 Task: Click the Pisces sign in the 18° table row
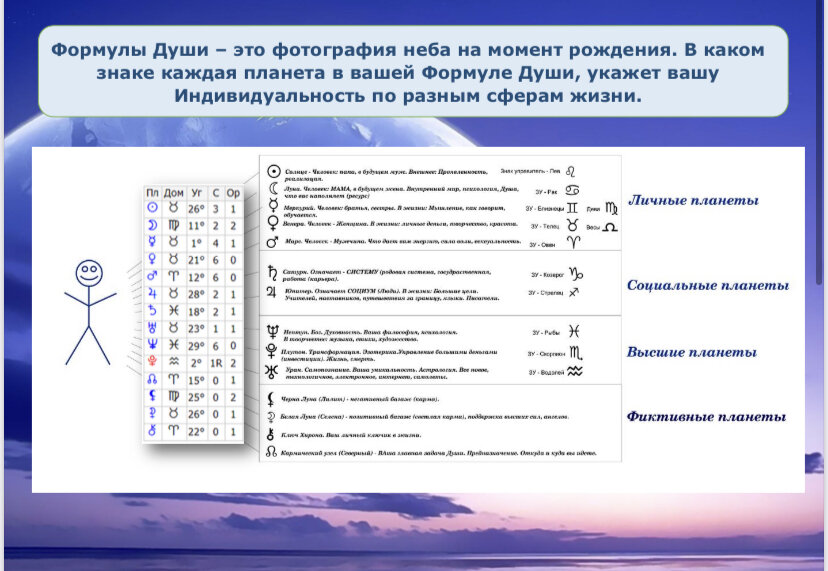(174, 311)
